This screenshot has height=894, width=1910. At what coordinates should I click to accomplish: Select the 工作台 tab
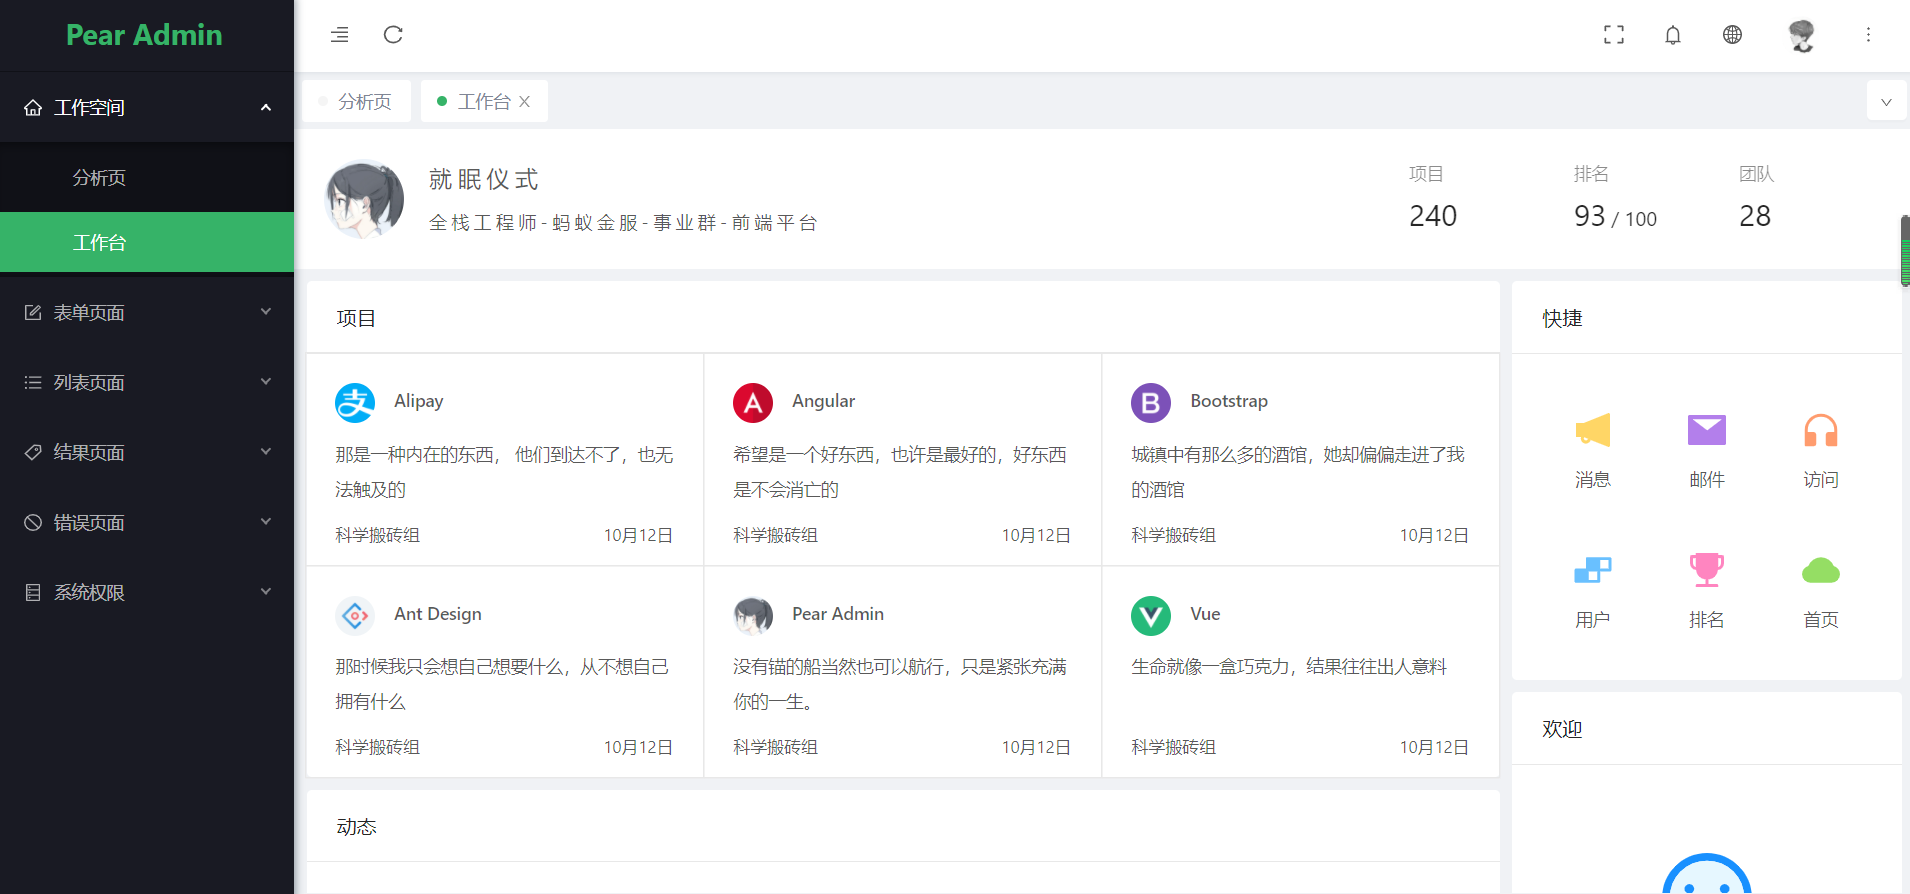point(484,101)
